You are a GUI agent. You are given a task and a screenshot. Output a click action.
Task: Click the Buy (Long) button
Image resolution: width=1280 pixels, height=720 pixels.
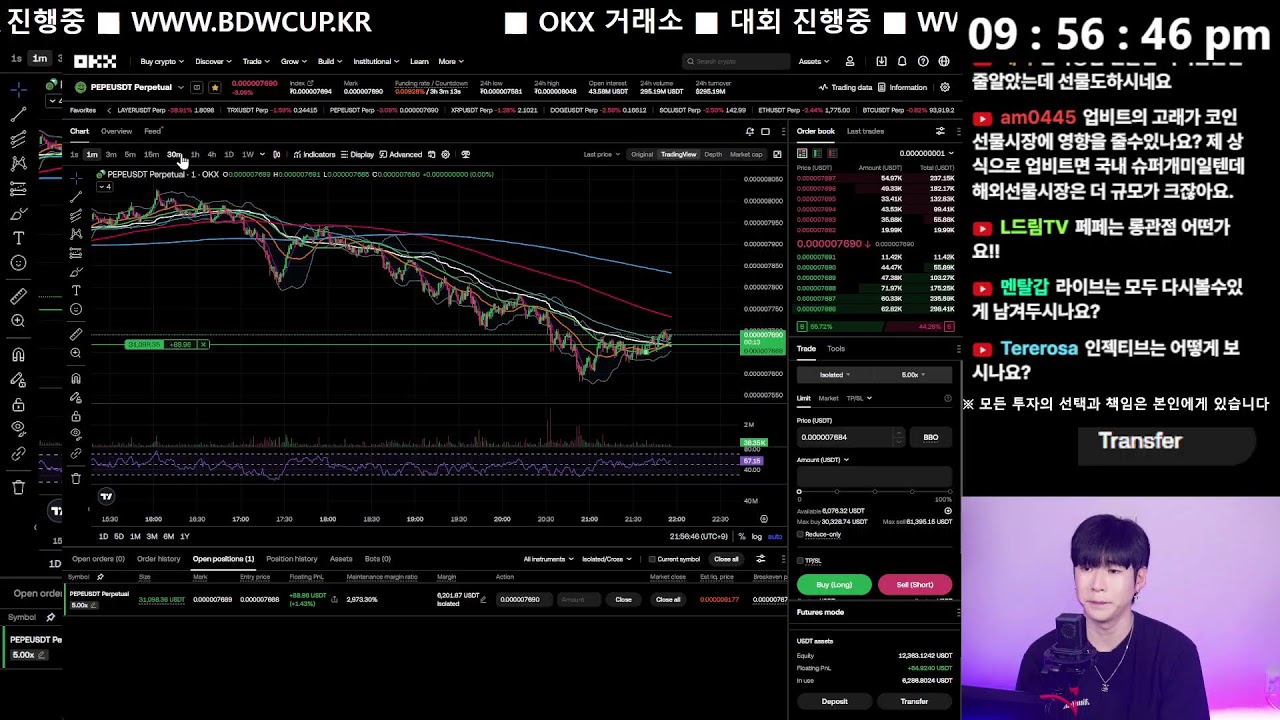click(834, 584)
